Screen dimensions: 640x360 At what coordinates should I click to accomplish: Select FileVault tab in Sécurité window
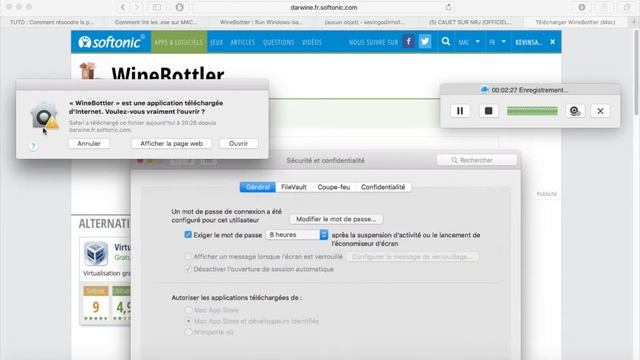click(x=293, y=187)
